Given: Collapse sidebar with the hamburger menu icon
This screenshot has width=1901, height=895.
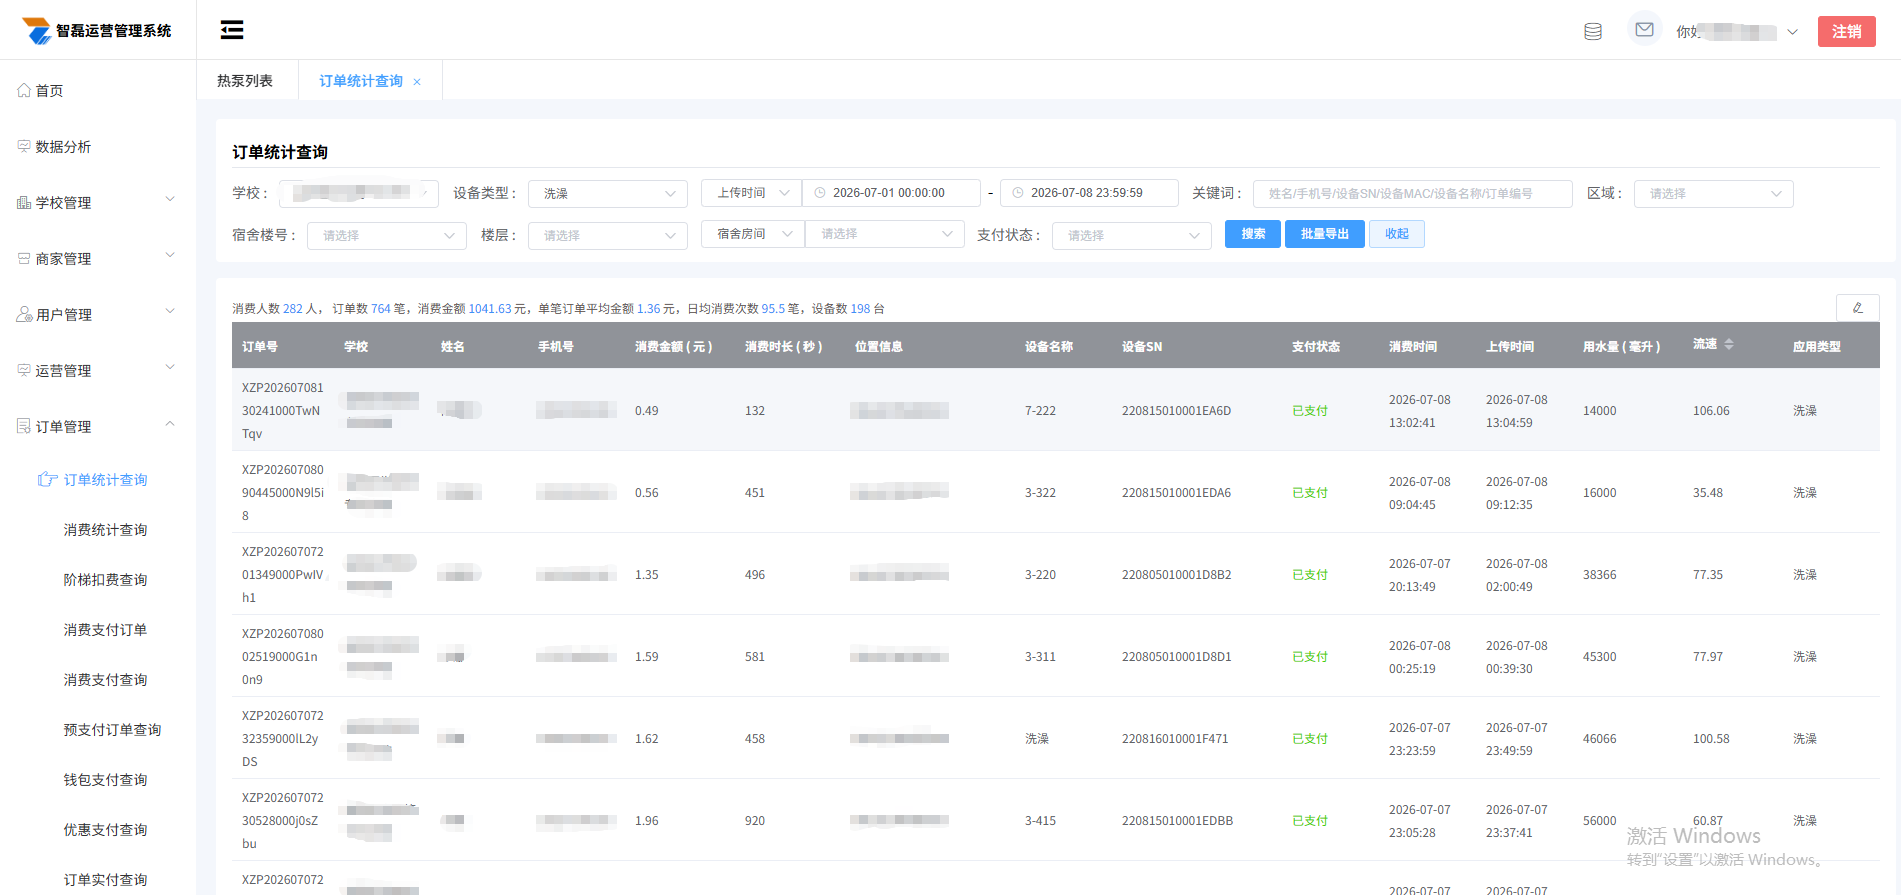Looking at the screenshot, I should (x=232, y=30).
